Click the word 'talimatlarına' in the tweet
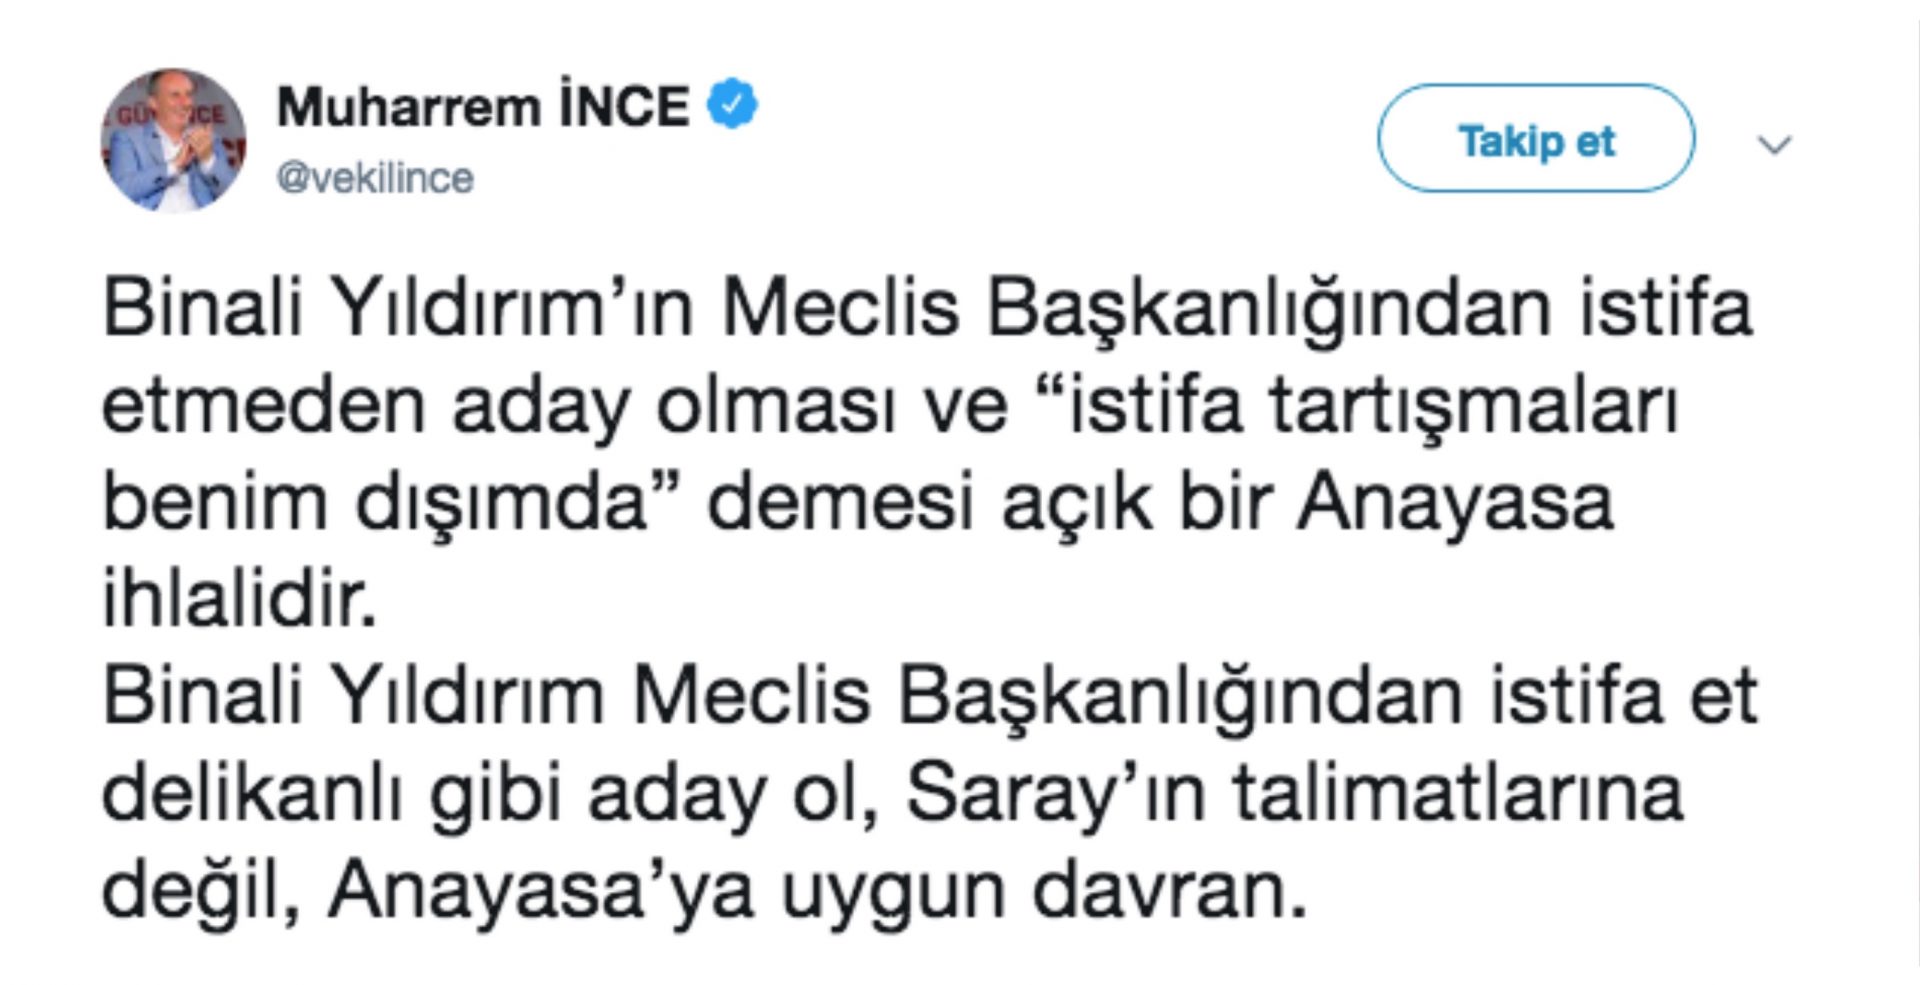The height and width of the screenshot is (985, 1920). (1458, 794)
